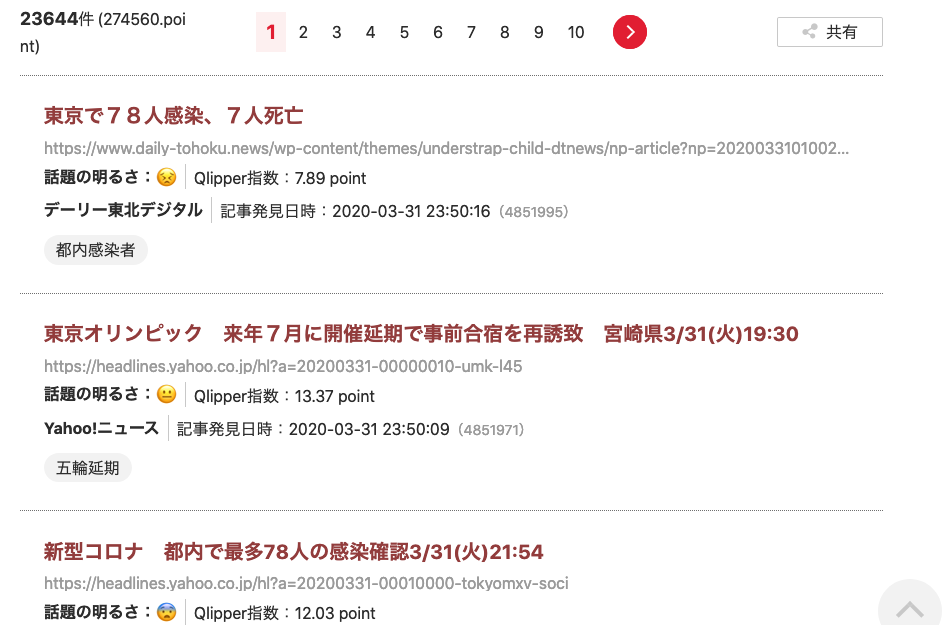Jump to page 10 of results
The height and width of the screenshot is (625, 943).
[576, 33]
